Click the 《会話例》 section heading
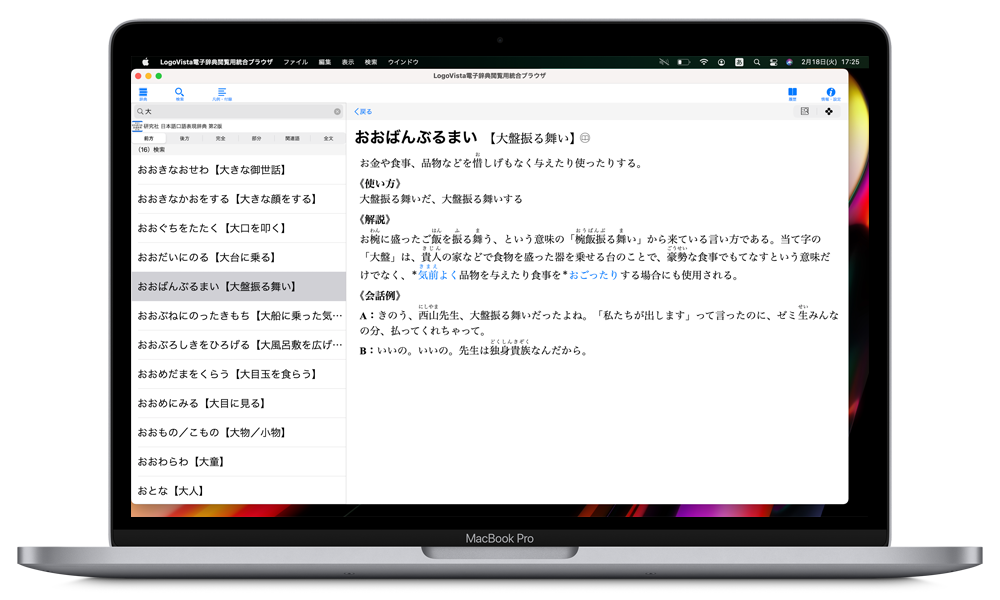 (379, 296)
